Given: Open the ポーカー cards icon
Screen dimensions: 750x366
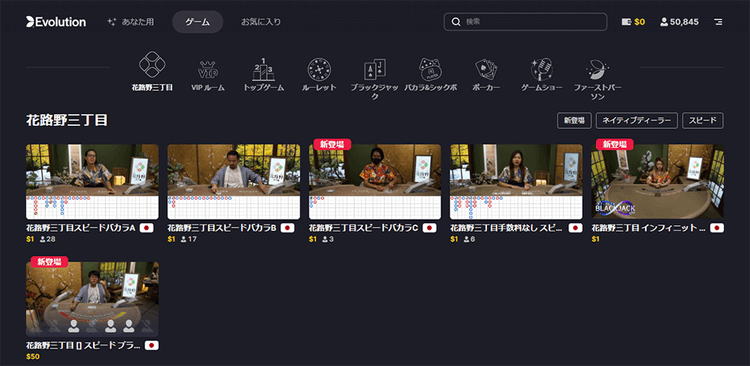Looking at the screenshot, I should click(x=486, y=69).
